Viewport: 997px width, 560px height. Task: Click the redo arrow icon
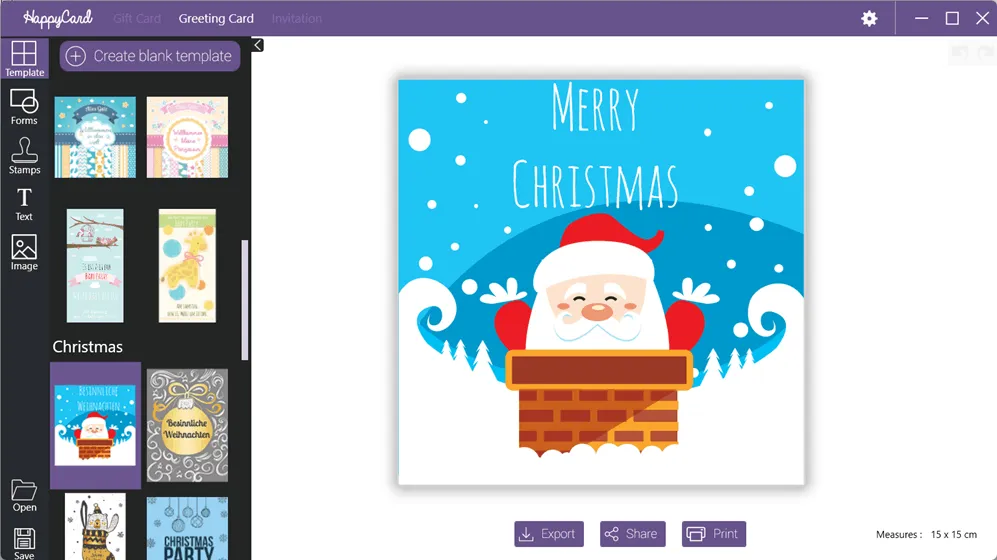click(x=986, y=54)
